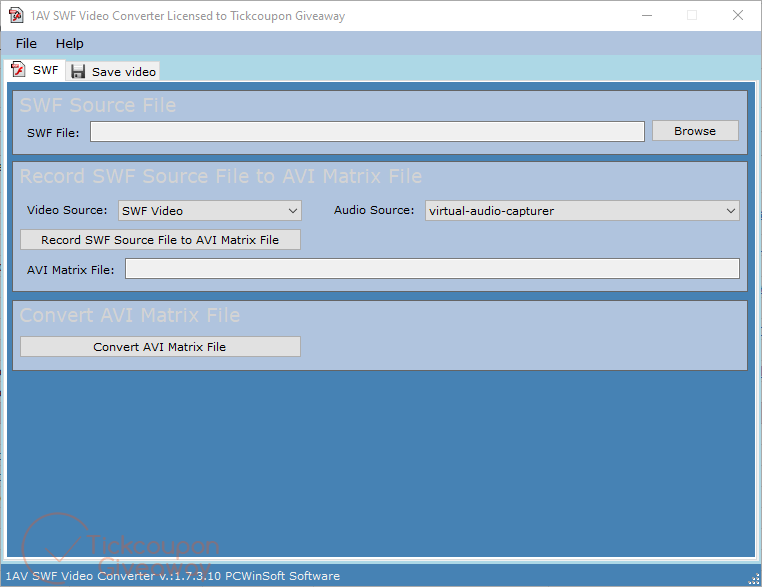Click the window resize grip
Image resolution: width=762 pixels, height=587 pixels.
click(x=754, y=579)
